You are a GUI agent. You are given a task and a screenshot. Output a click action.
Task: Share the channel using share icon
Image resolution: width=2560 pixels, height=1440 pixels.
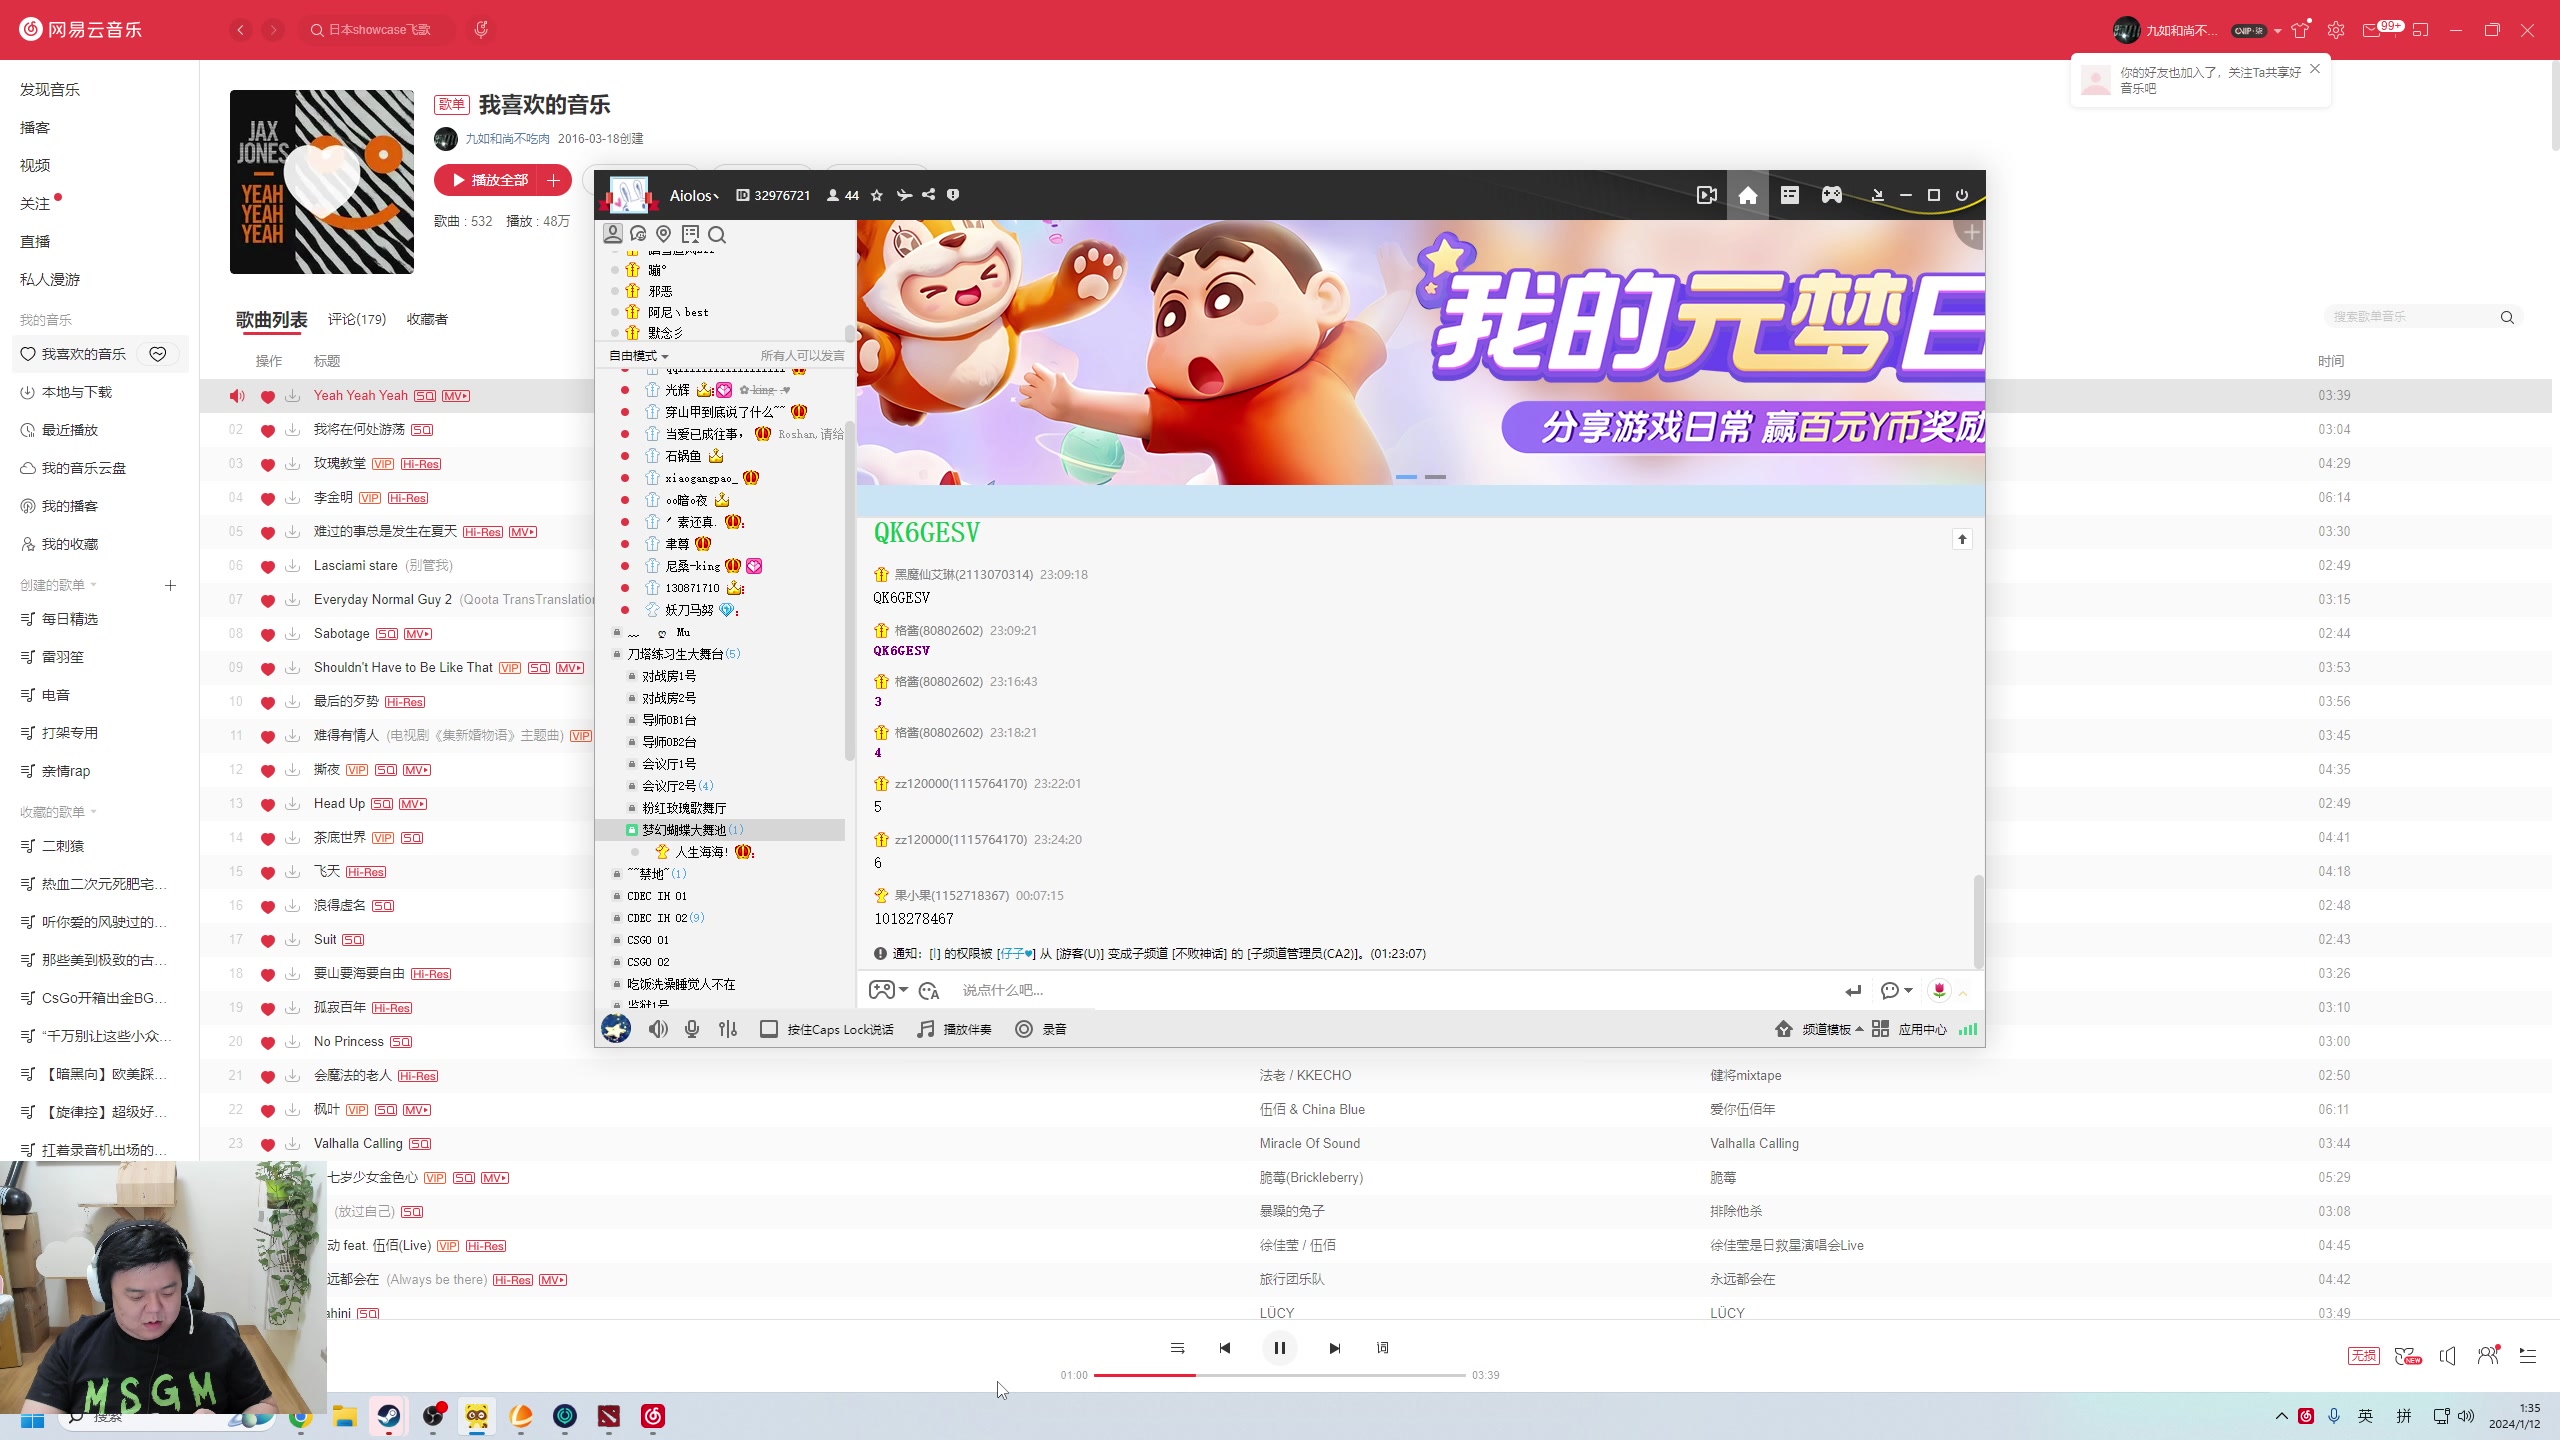tap(928, 195)
